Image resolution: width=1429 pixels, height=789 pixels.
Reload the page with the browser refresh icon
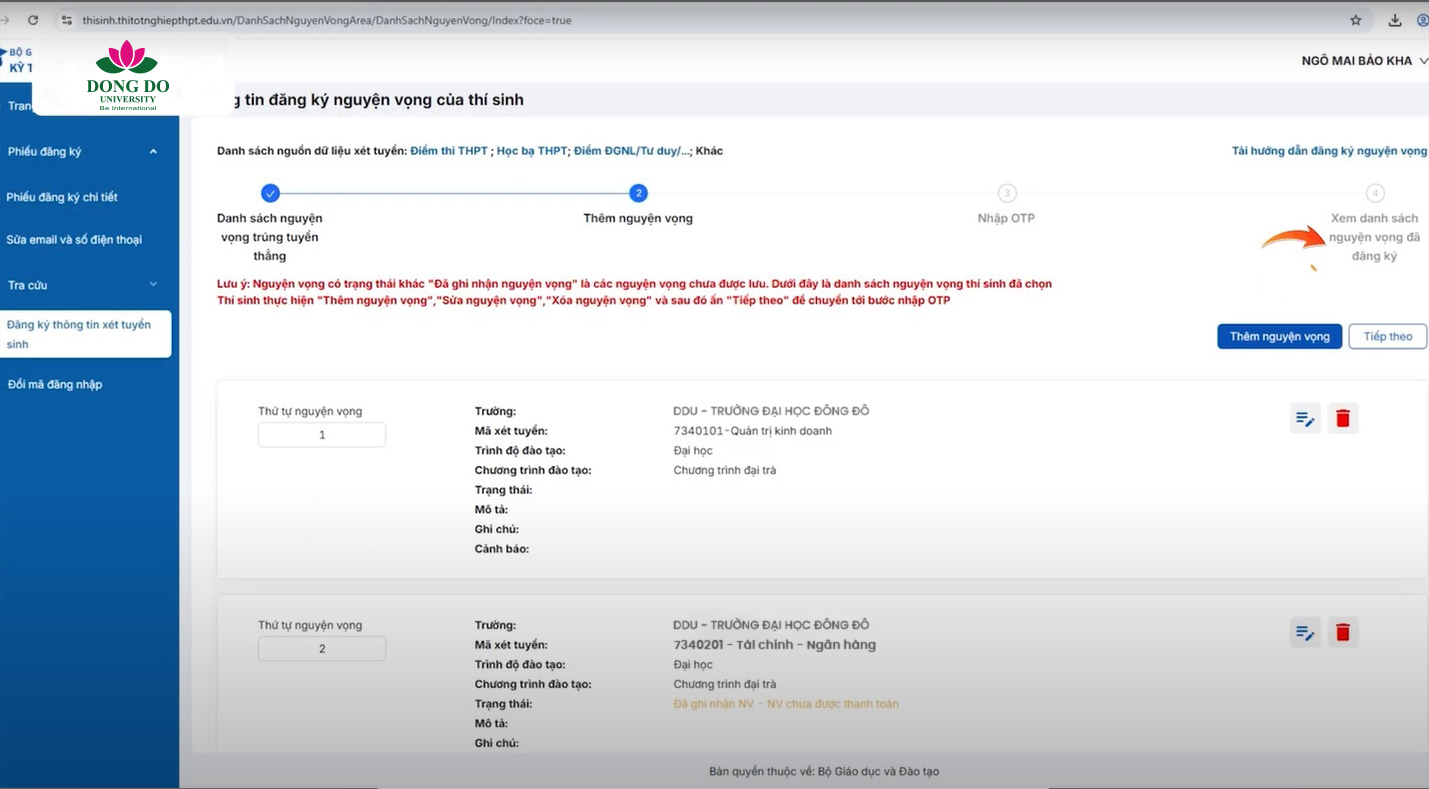click(x=33, y=20)
